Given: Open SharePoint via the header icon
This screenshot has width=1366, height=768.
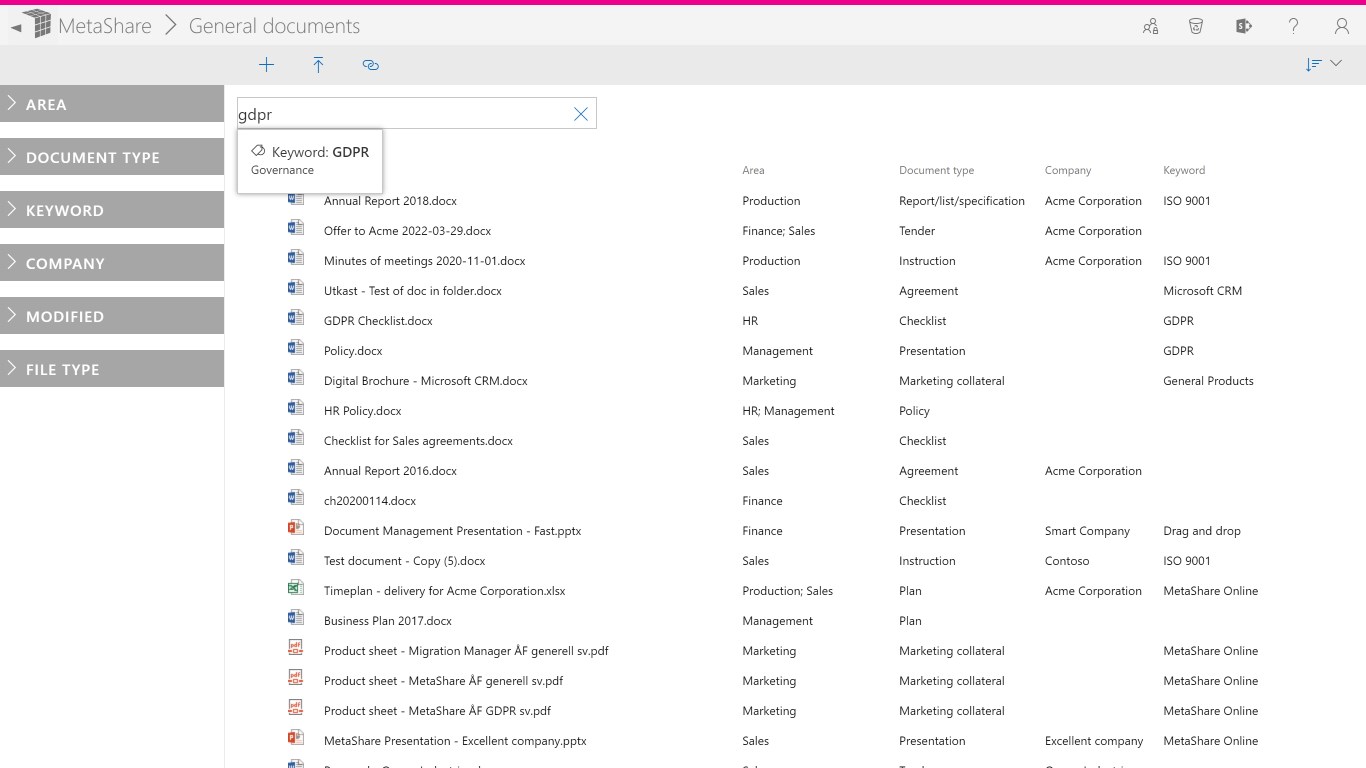Looking at the screenshot, I should click(1244, 27).
